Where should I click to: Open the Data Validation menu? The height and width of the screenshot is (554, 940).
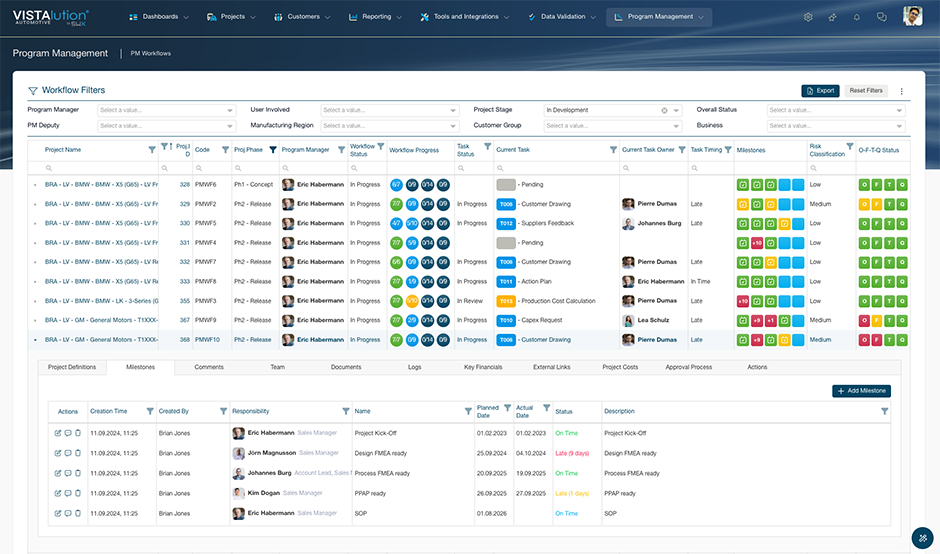click(562, 17)
